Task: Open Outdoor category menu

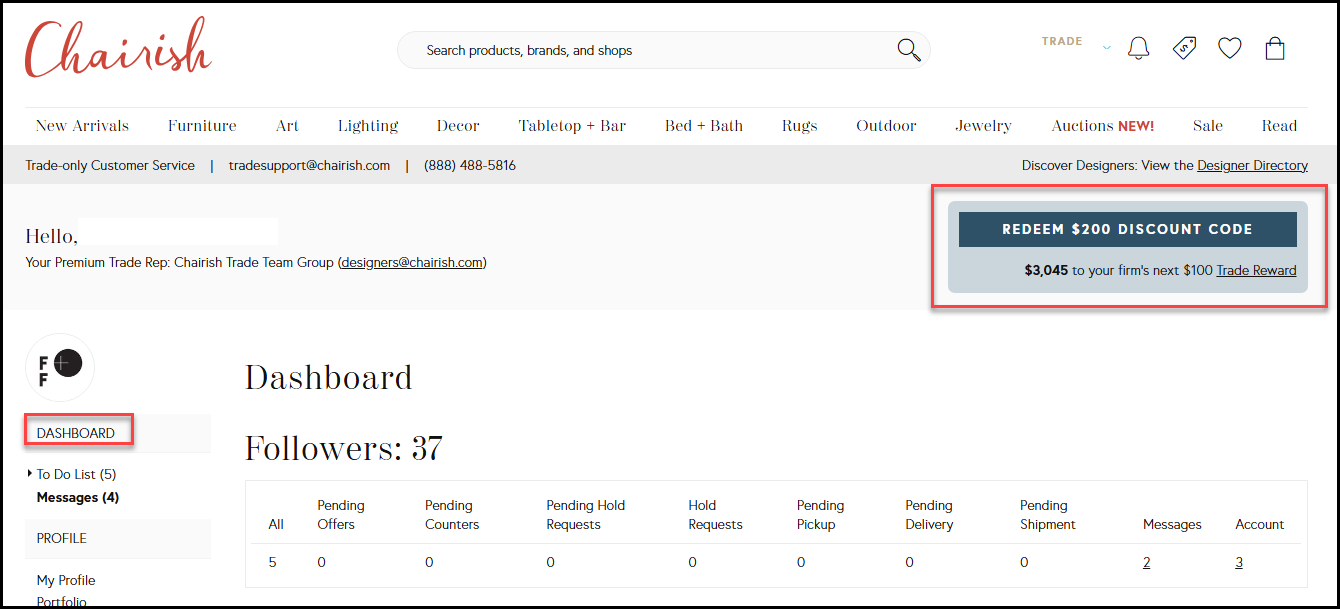Action: (886, 126)
